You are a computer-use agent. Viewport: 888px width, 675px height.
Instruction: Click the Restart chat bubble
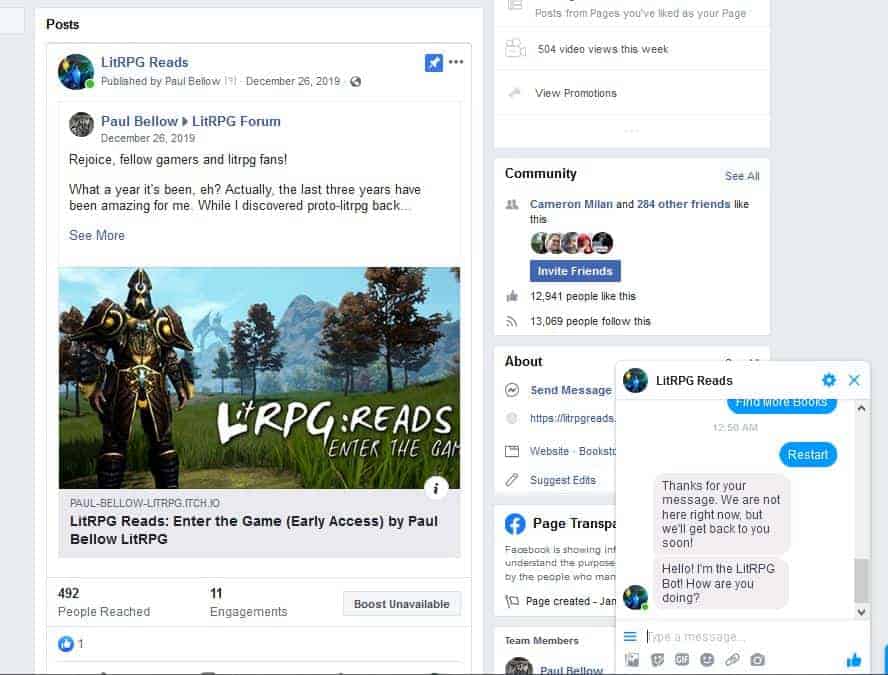click(x=808, y=455)
